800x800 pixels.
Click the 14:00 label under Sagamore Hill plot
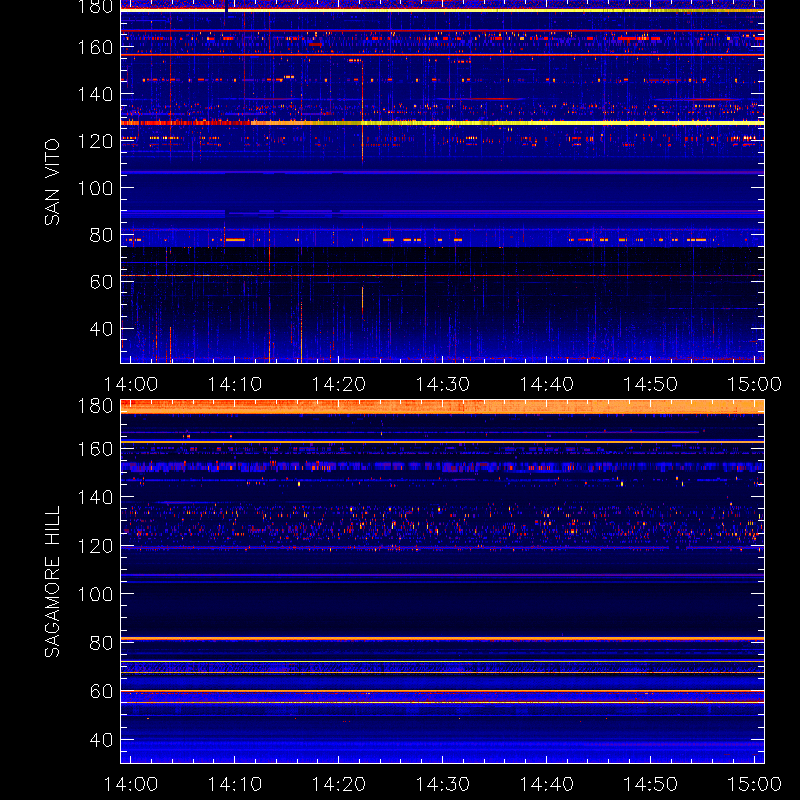[131, 784]
